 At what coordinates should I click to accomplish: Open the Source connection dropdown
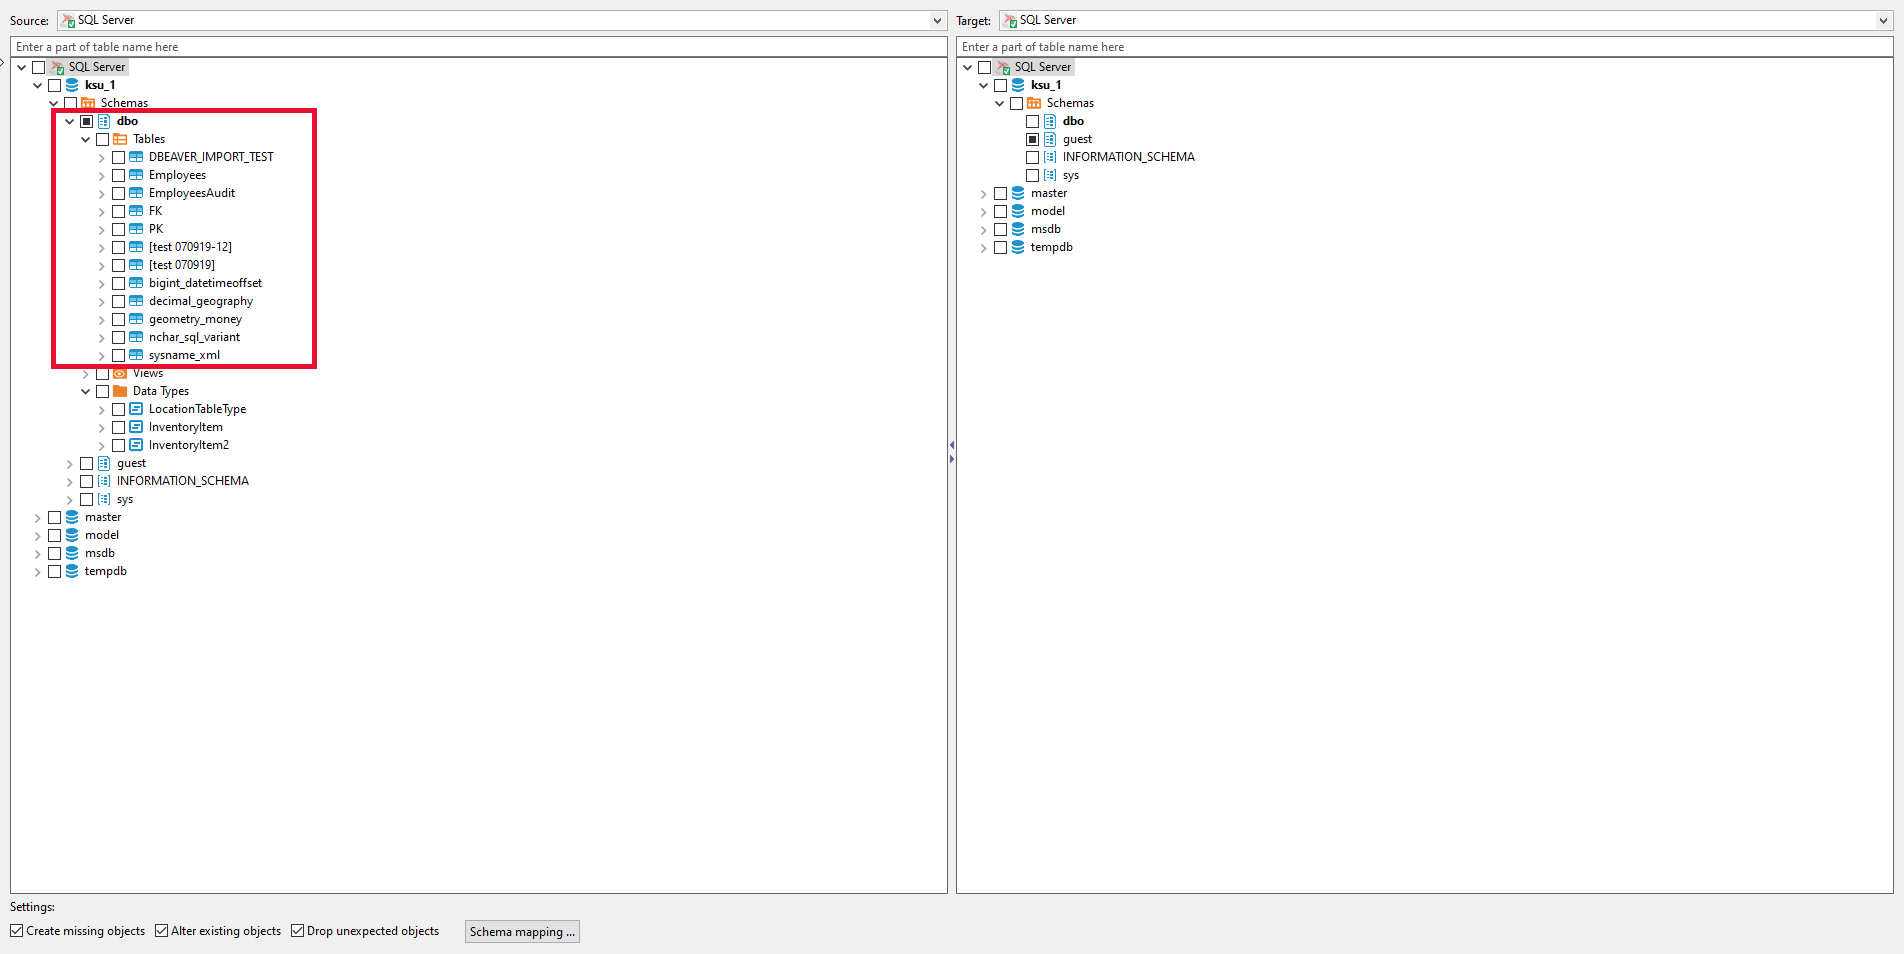936,20
